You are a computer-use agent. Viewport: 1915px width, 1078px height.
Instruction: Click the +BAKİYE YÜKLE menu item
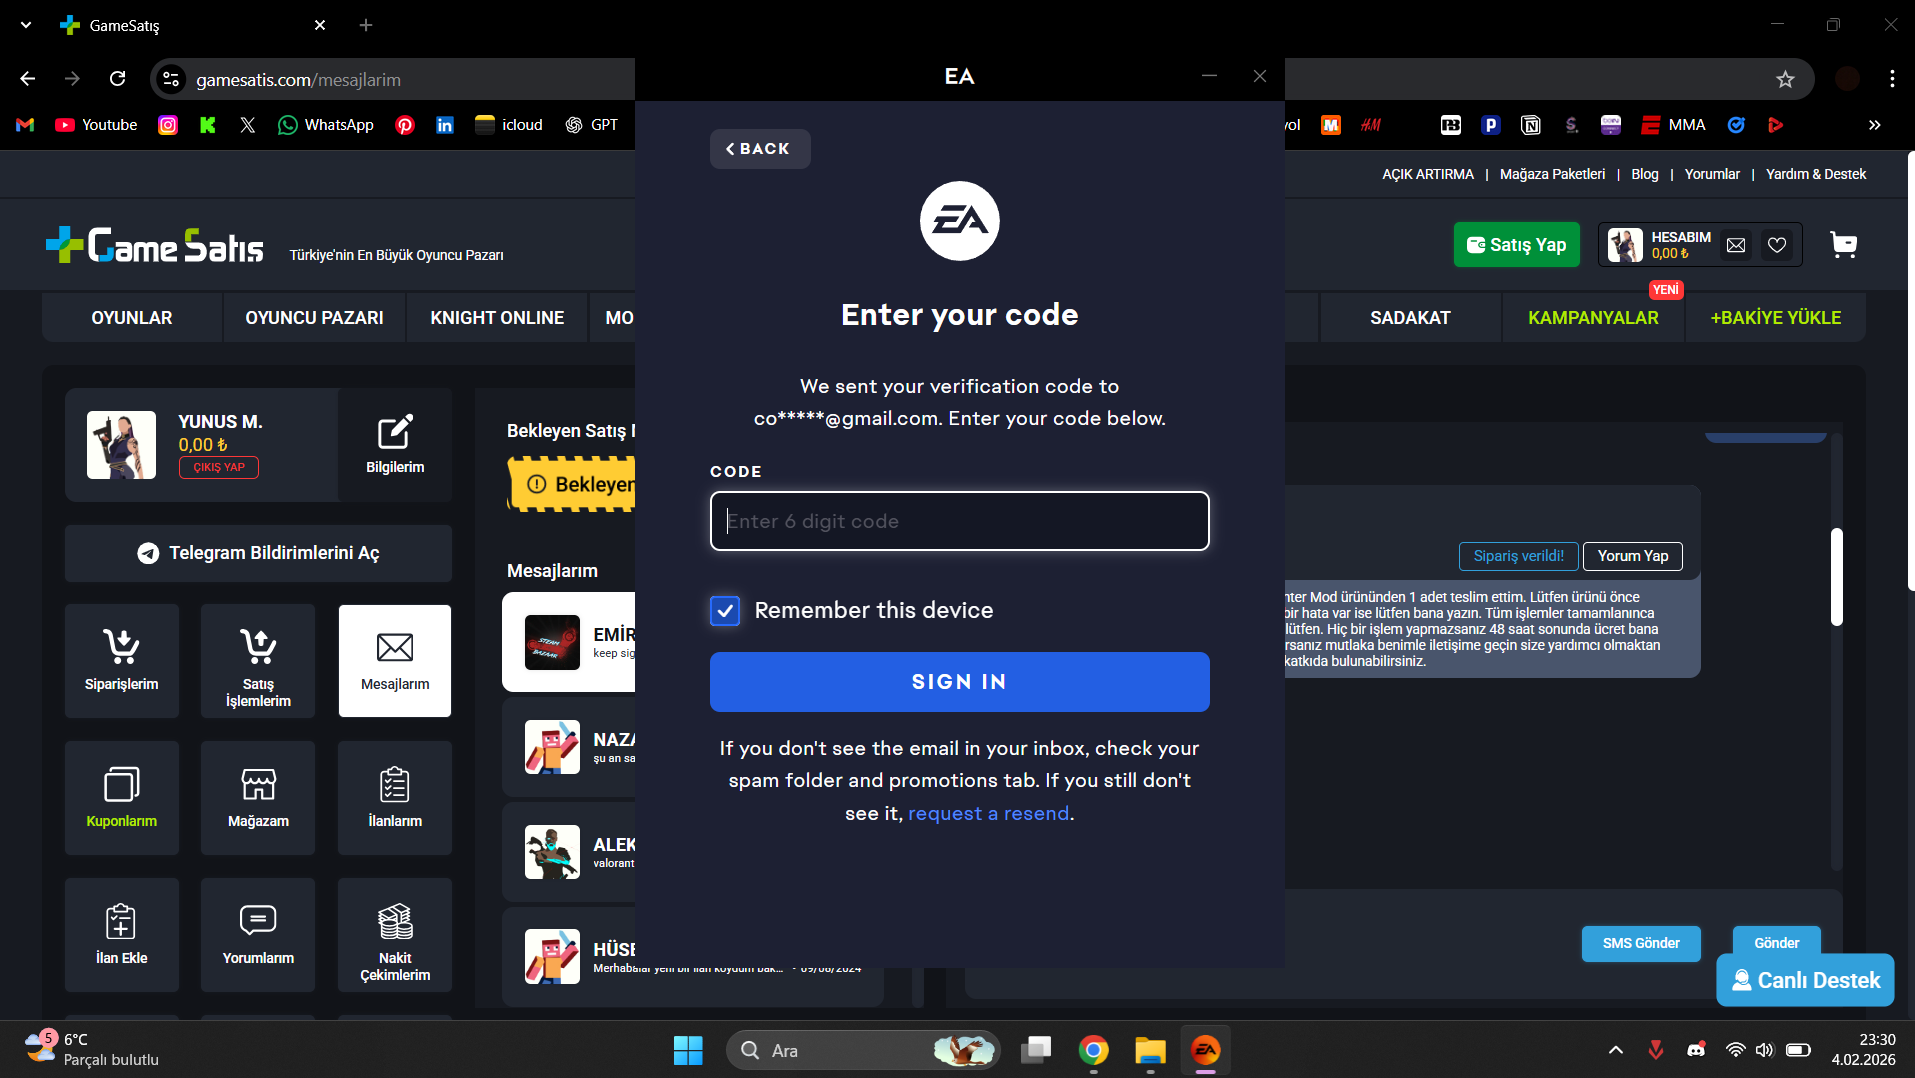click(x=1775, y=318)
